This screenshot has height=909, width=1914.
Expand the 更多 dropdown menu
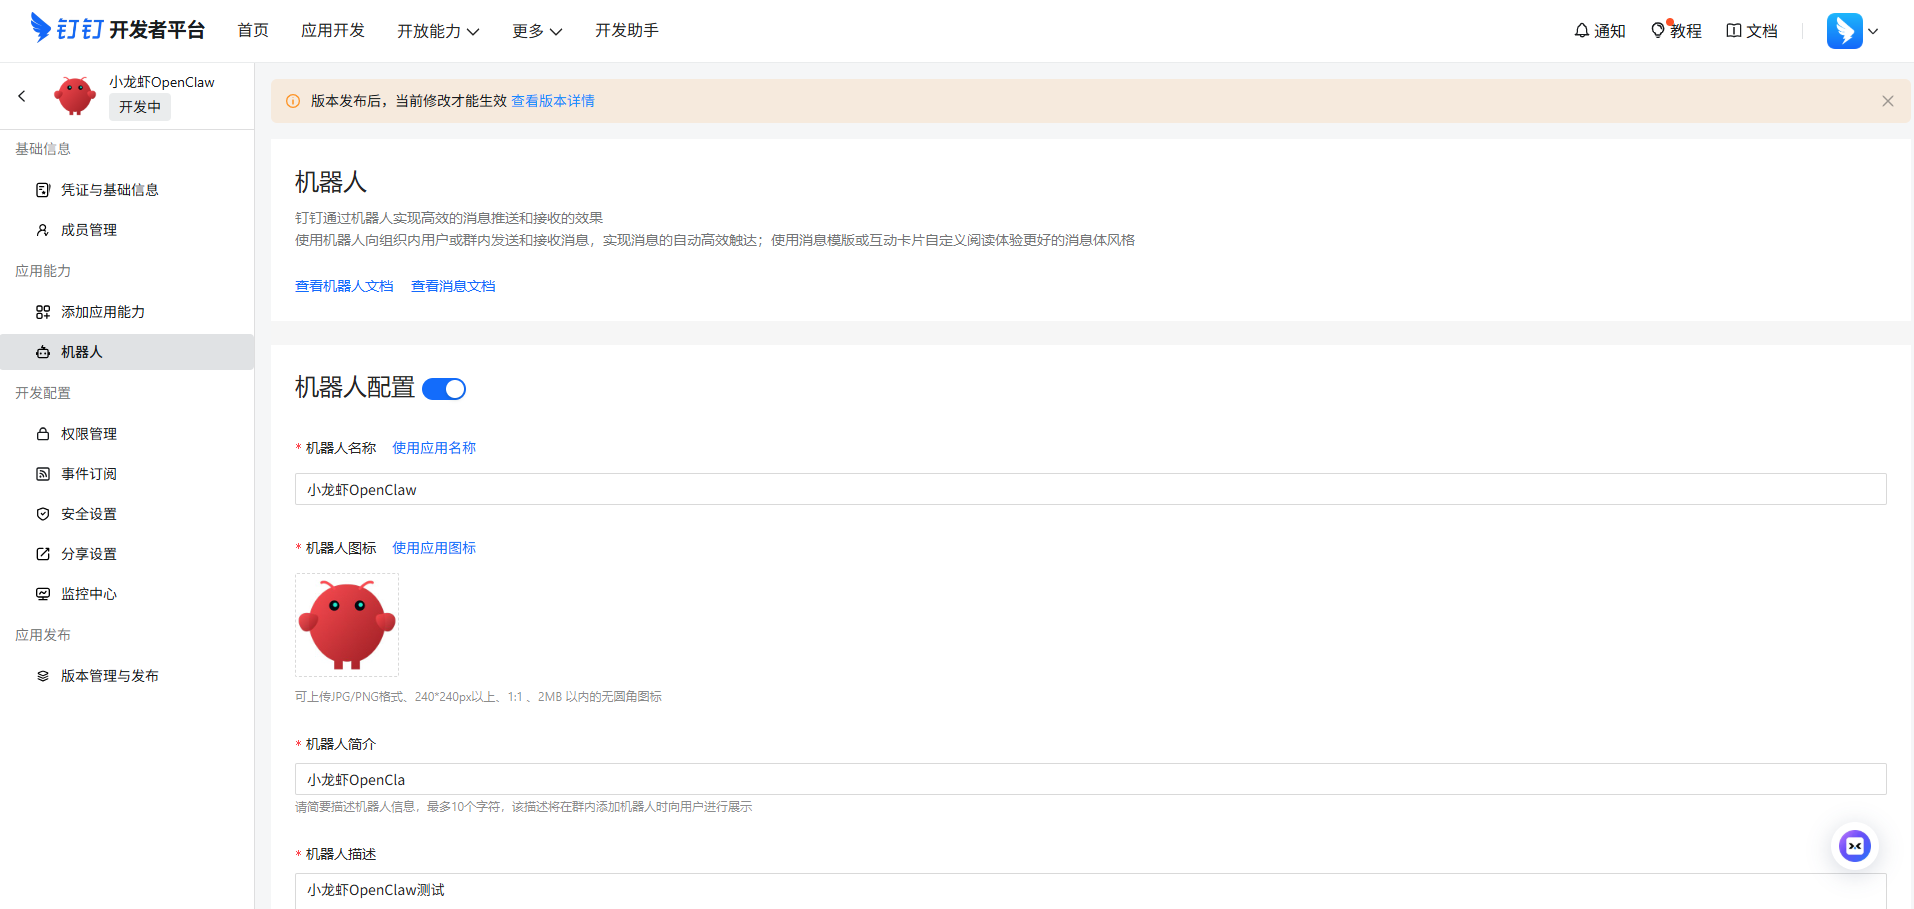[537, 31]
